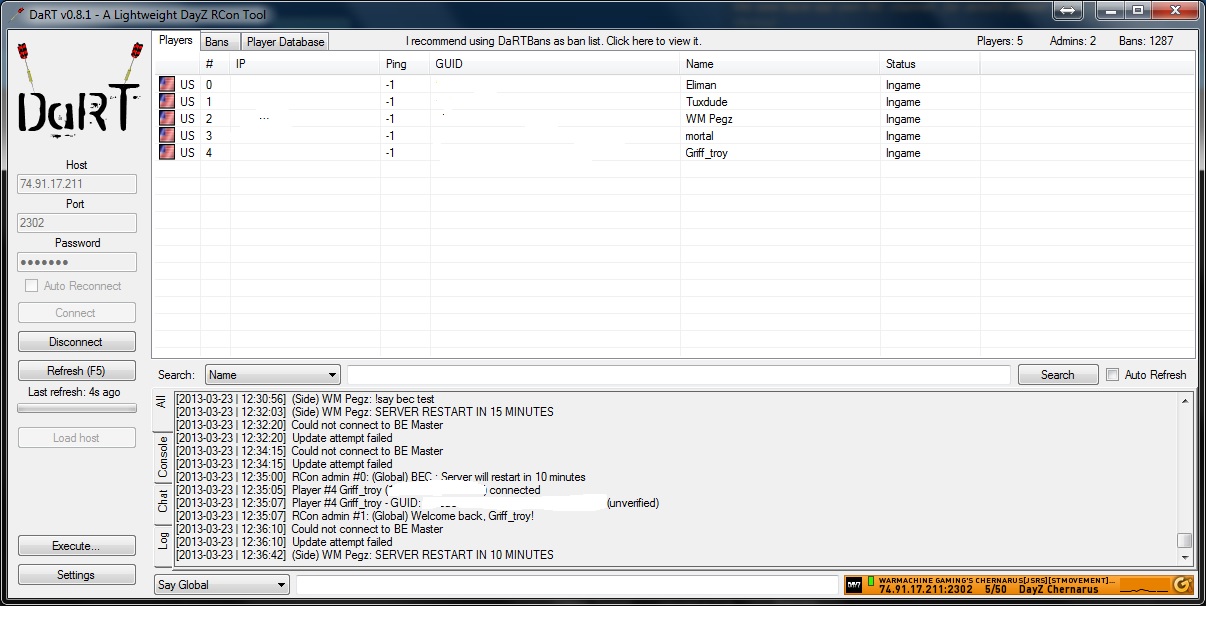Viewport: 1206px width, 630px height.
Task: Sort players by the Name column header
Action: tap(780, 64)
